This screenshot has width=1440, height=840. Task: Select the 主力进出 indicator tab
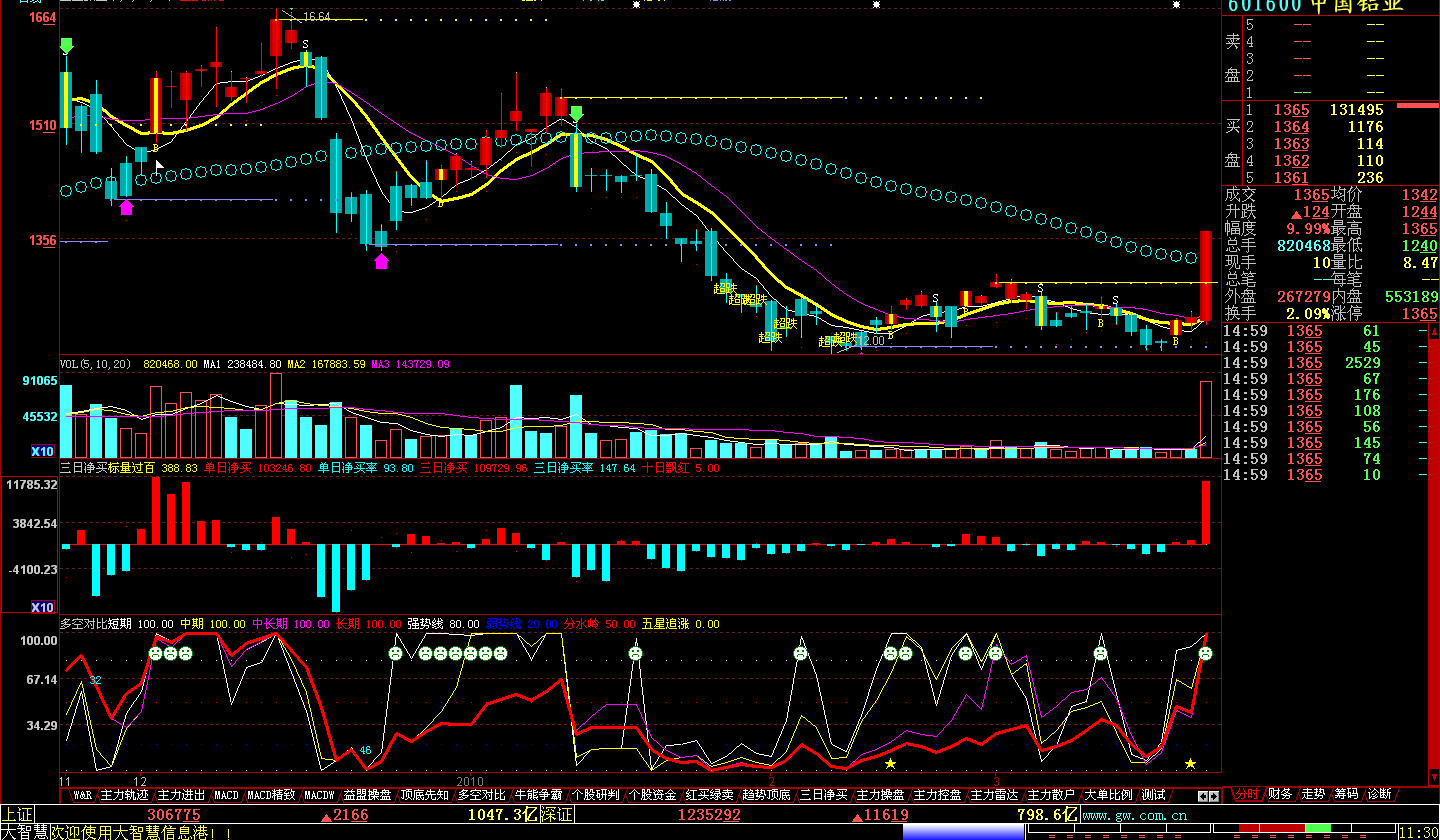coord(181,795)
